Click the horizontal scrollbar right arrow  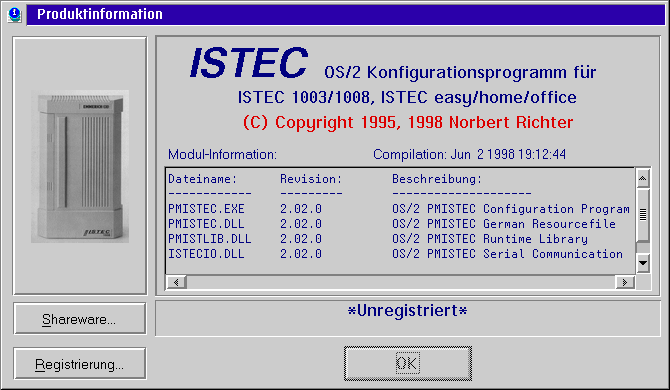(x=625, y=282)
